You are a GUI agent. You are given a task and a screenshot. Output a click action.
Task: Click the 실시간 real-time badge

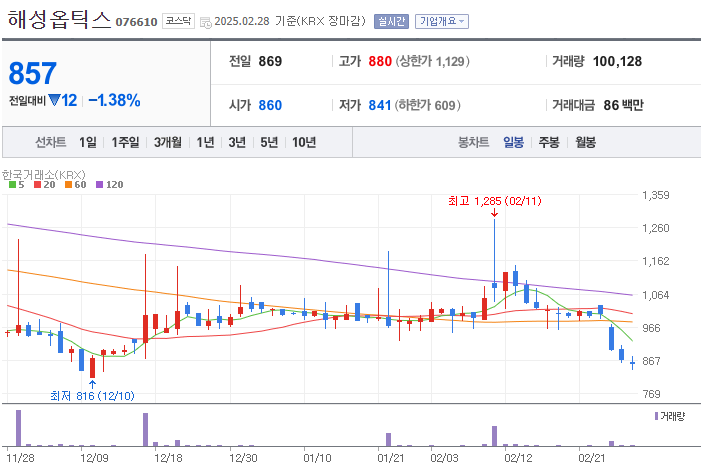pos(392,21)
